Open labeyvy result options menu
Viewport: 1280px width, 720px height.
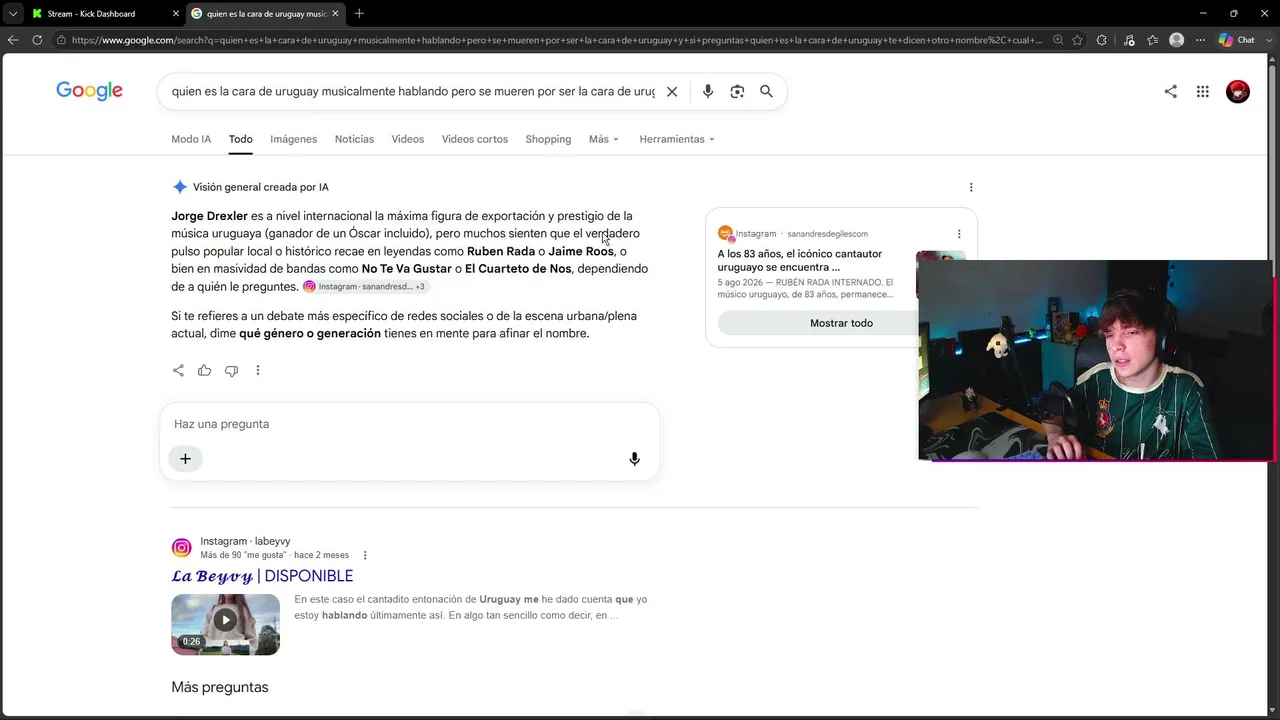tap(365, 555)
